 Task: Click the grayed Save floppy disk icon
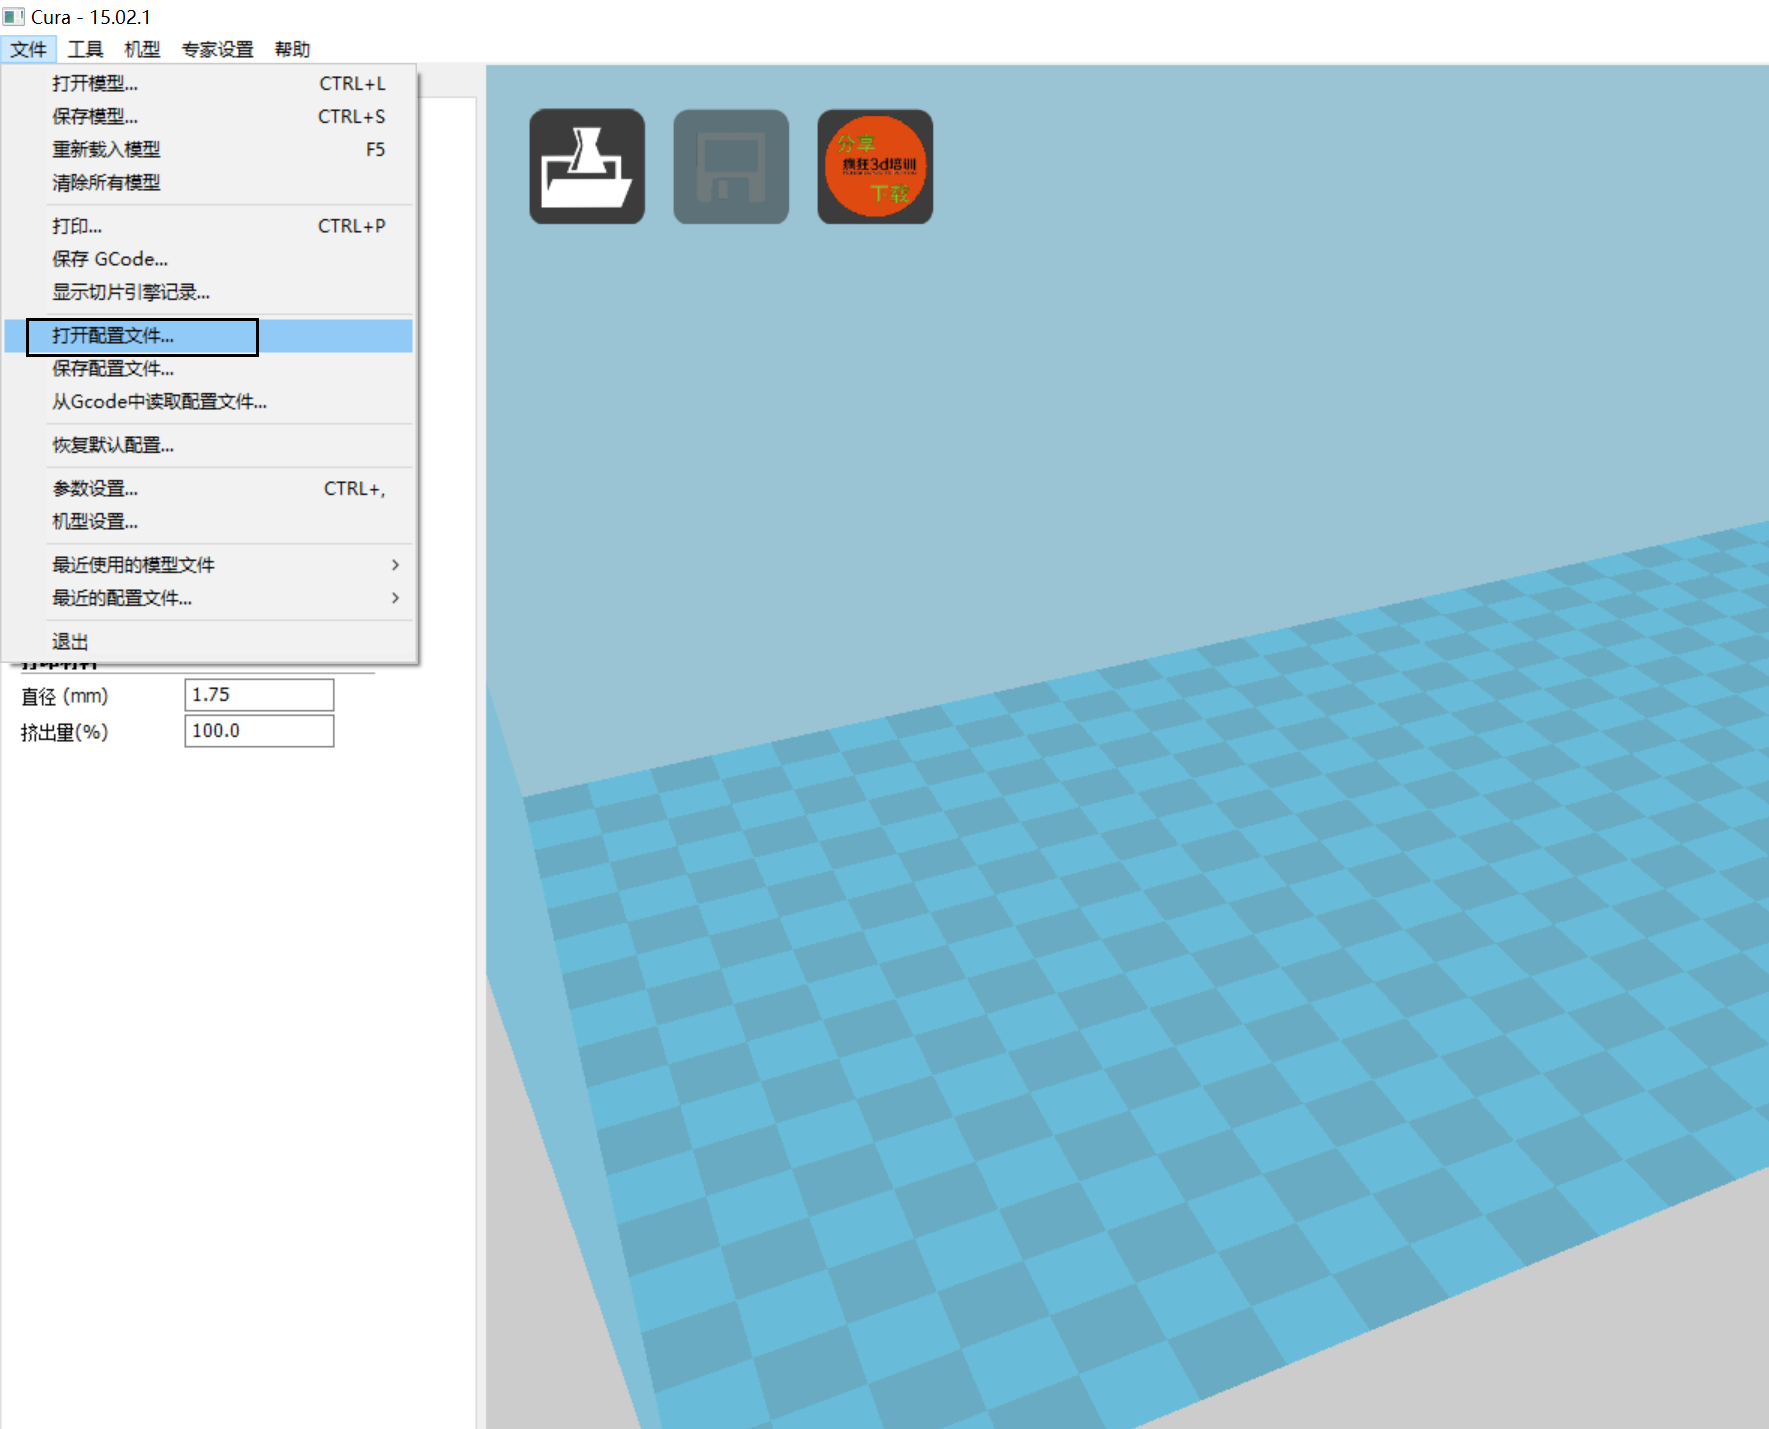point(731,166)
